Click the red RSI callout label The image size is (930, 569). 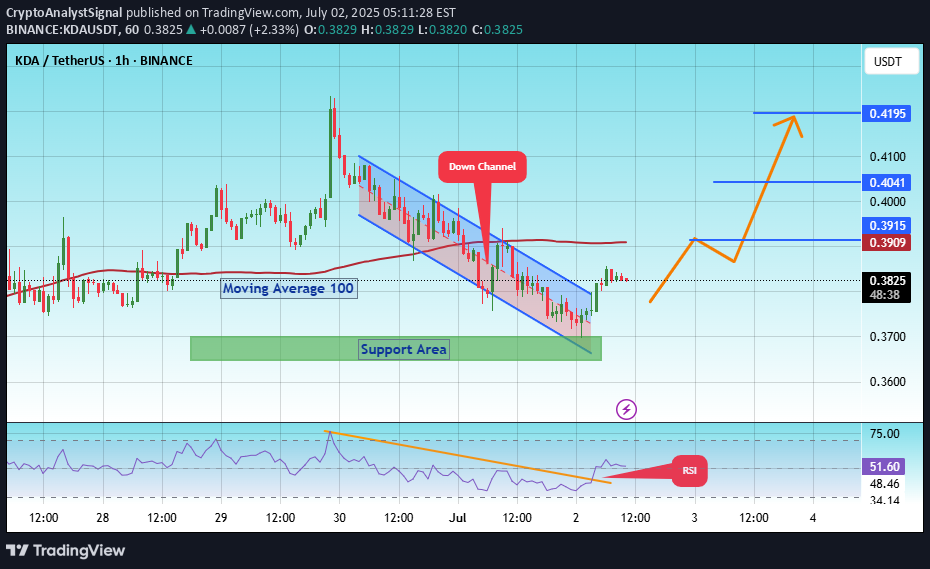(x=689, y=471)
